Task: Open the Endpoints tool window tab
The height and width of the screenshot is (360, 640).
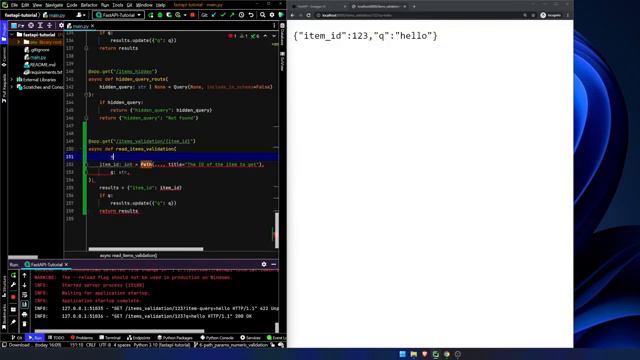Action: tap(139, 338)
